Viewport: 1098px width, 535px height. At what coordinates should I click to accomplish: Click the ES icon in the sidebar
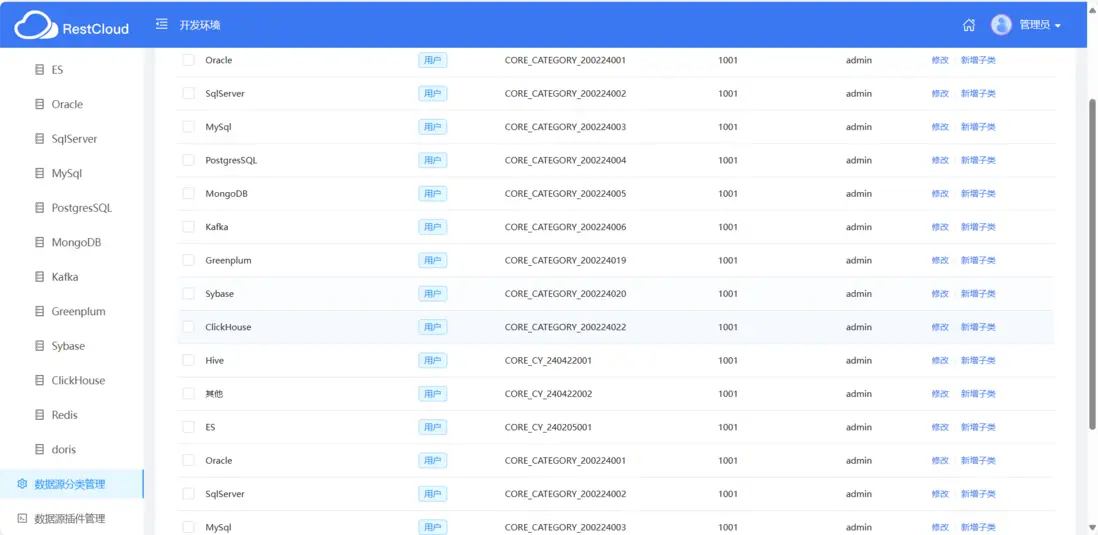tap(39, 70)
